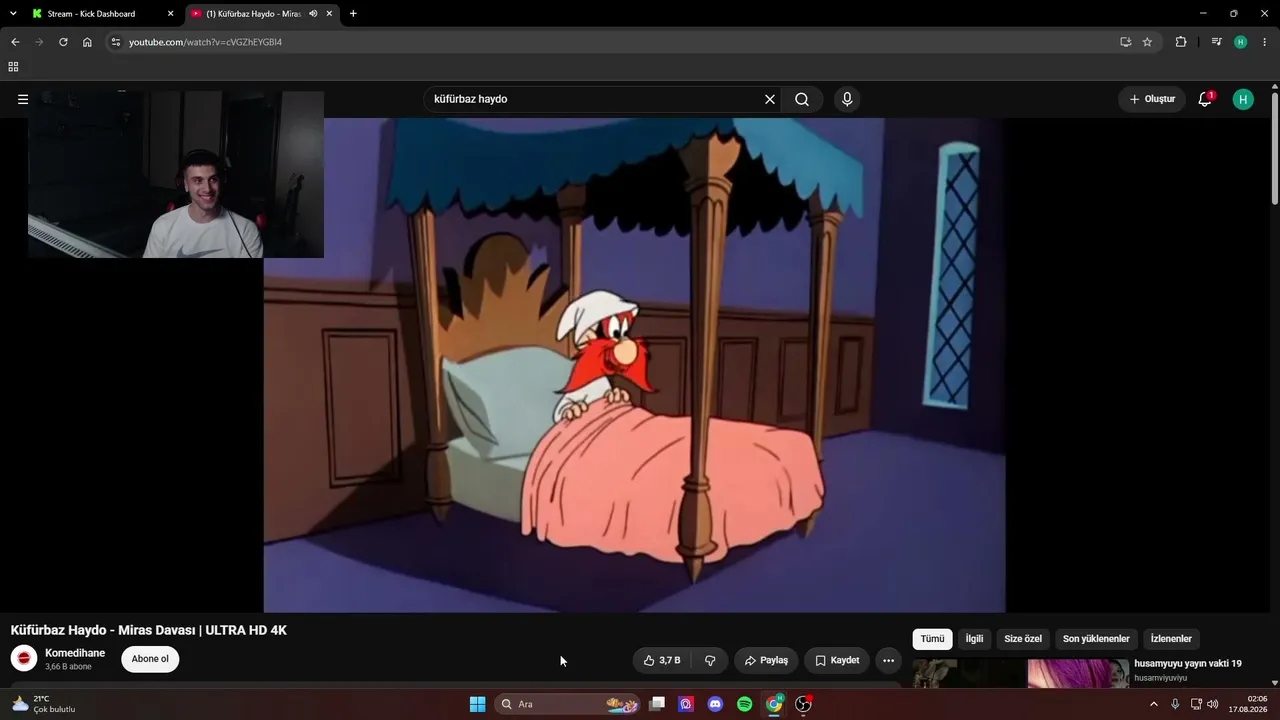Open YouTube notifications bell
This screenshot has height=720, width=1280.
click(1205, 99)
